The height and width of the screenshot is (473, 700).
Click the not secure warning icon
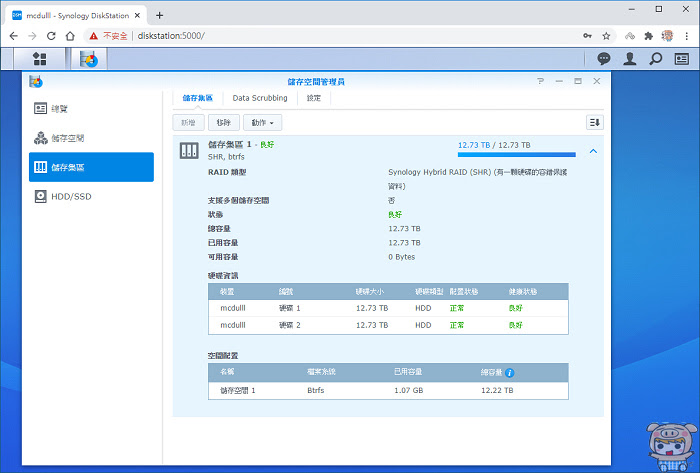[93, 36]
